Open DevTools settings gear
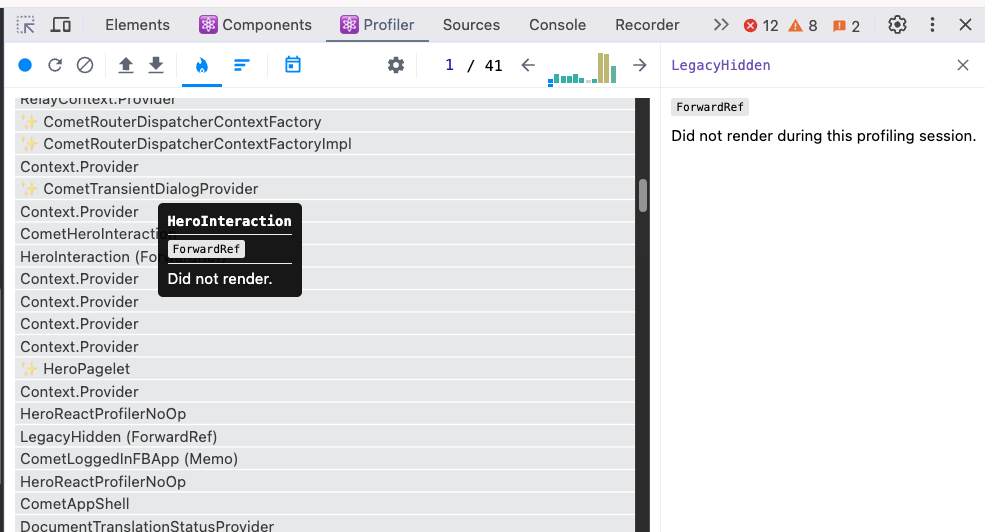The image size is (985, 532). [x=898, y=25]
